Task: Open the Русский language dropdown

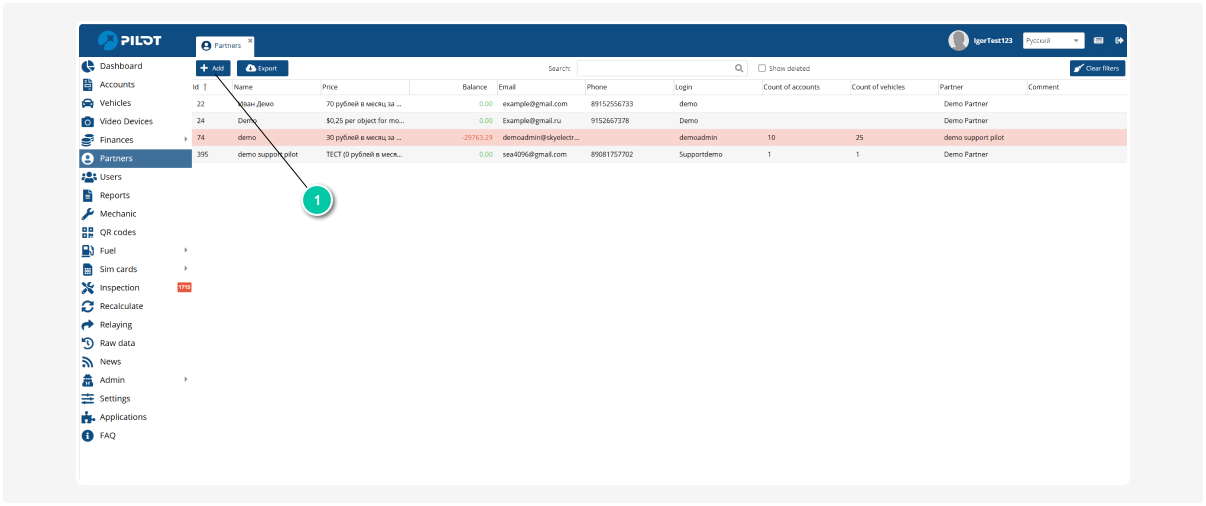Action: (1053, 41)
